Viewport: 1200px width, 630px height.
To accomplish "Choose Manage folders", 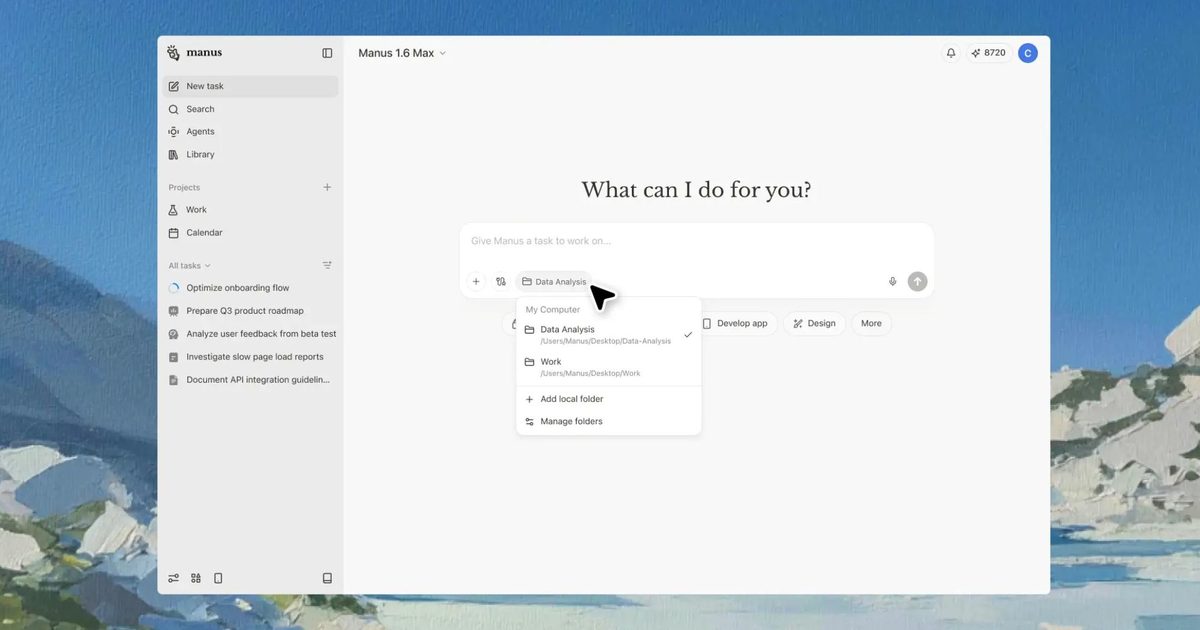I will click(x=570, y=421).
